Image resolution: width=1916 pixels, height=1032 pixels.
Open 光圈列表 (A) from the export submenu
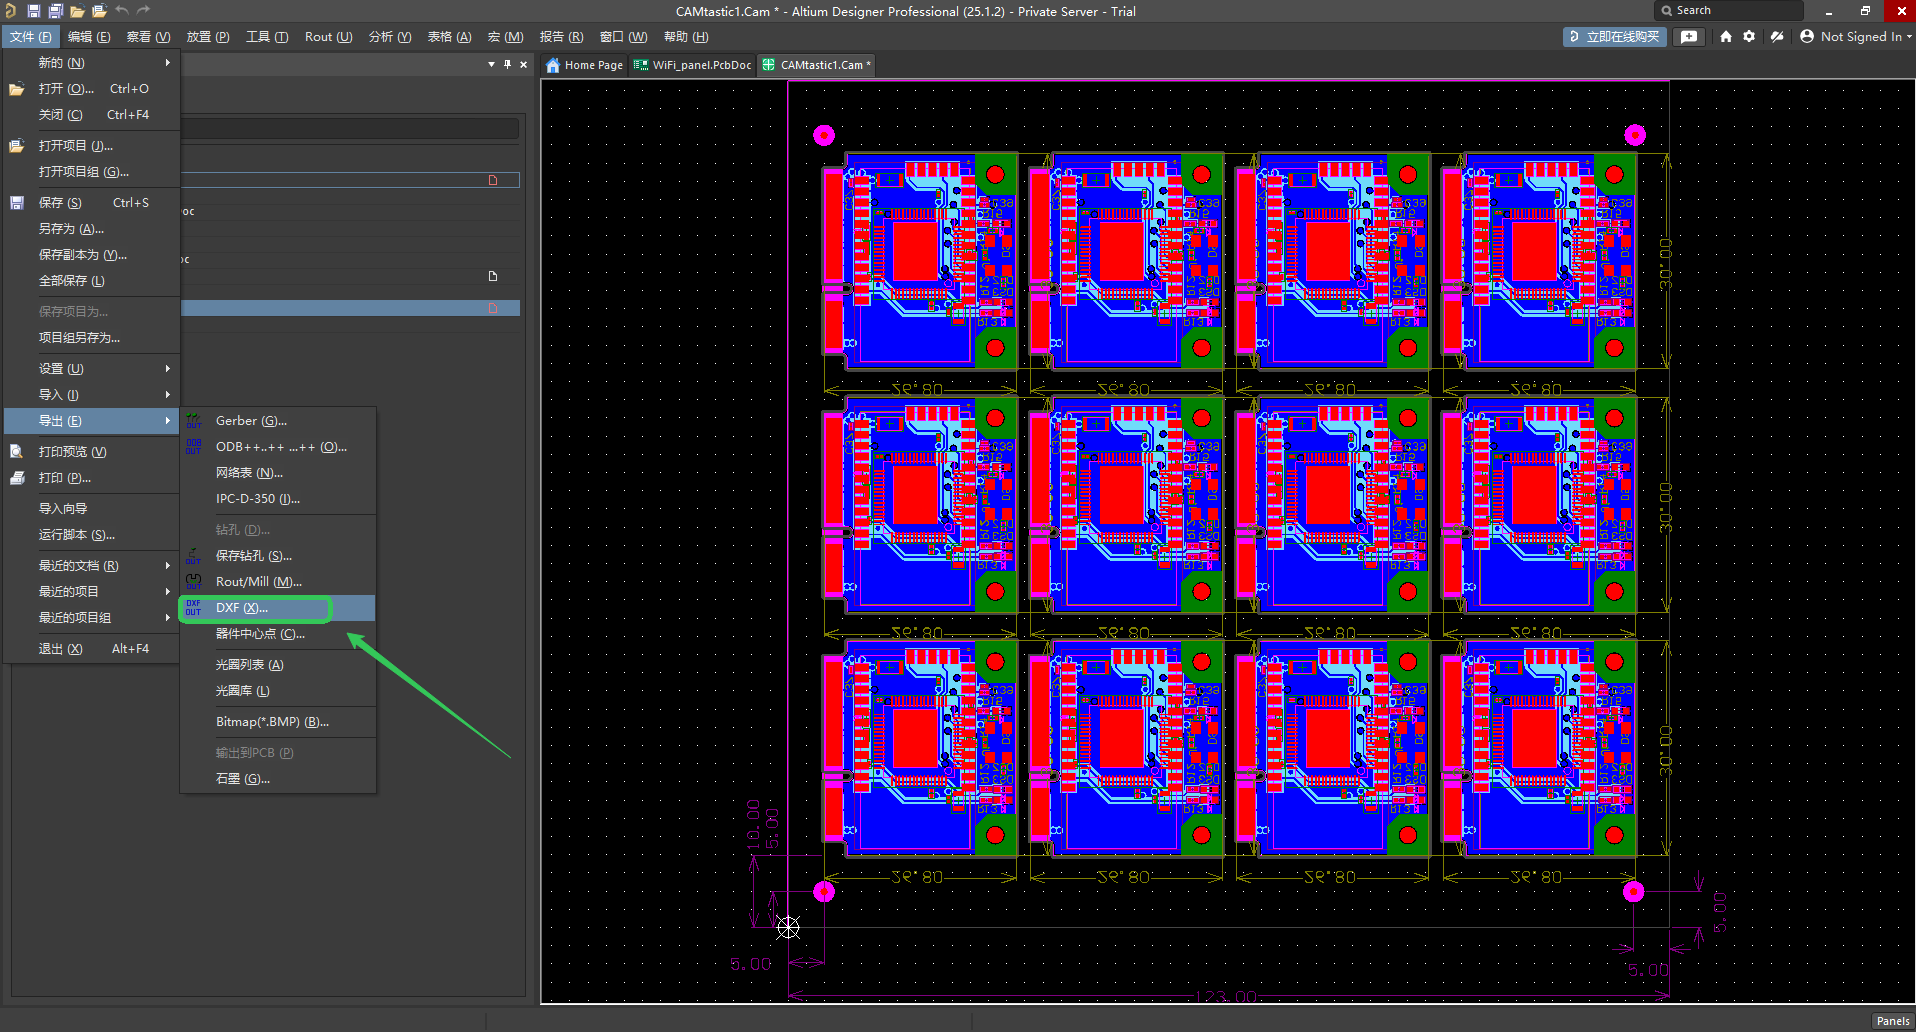click(278, 665)
